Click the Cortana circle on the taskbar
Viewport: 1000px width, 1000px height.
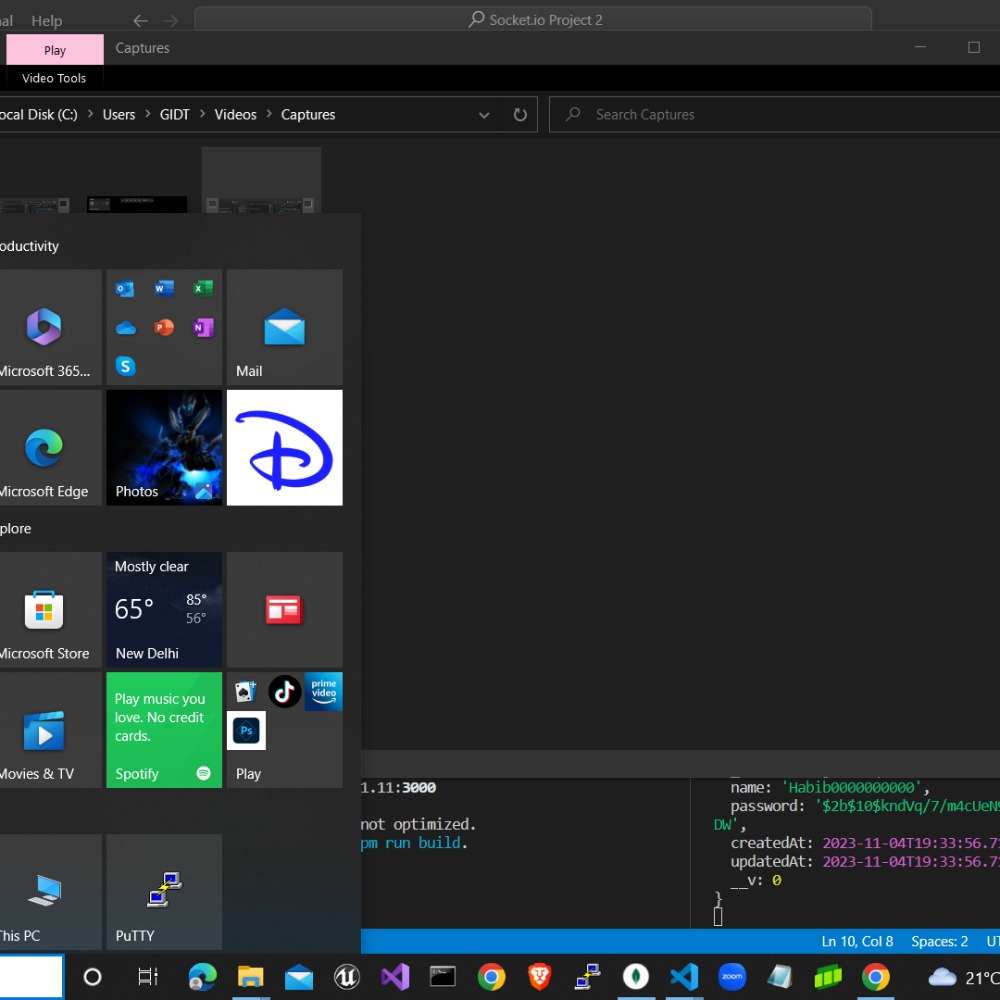click(92, 977)
